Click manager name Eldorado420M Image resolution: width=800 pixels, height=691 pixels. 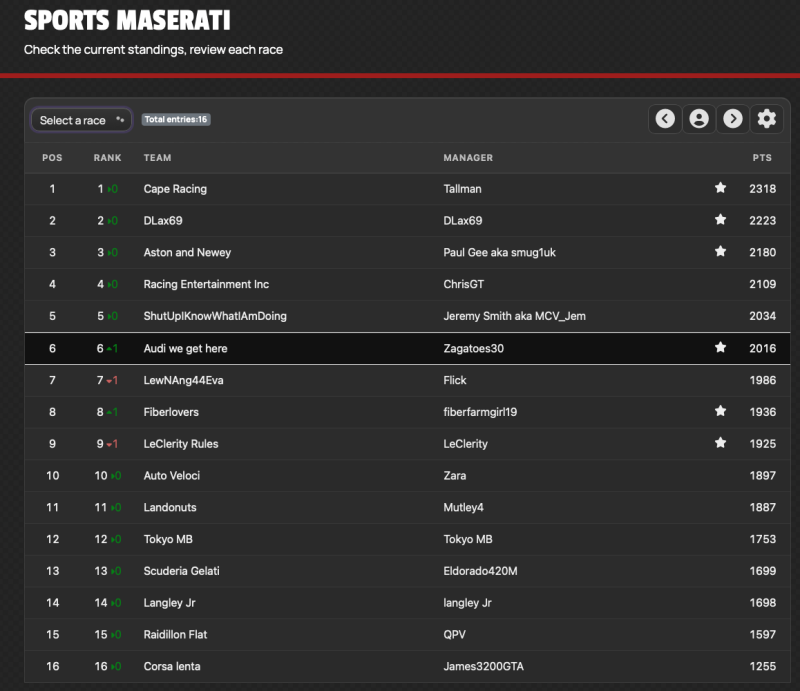pos(480,571)
